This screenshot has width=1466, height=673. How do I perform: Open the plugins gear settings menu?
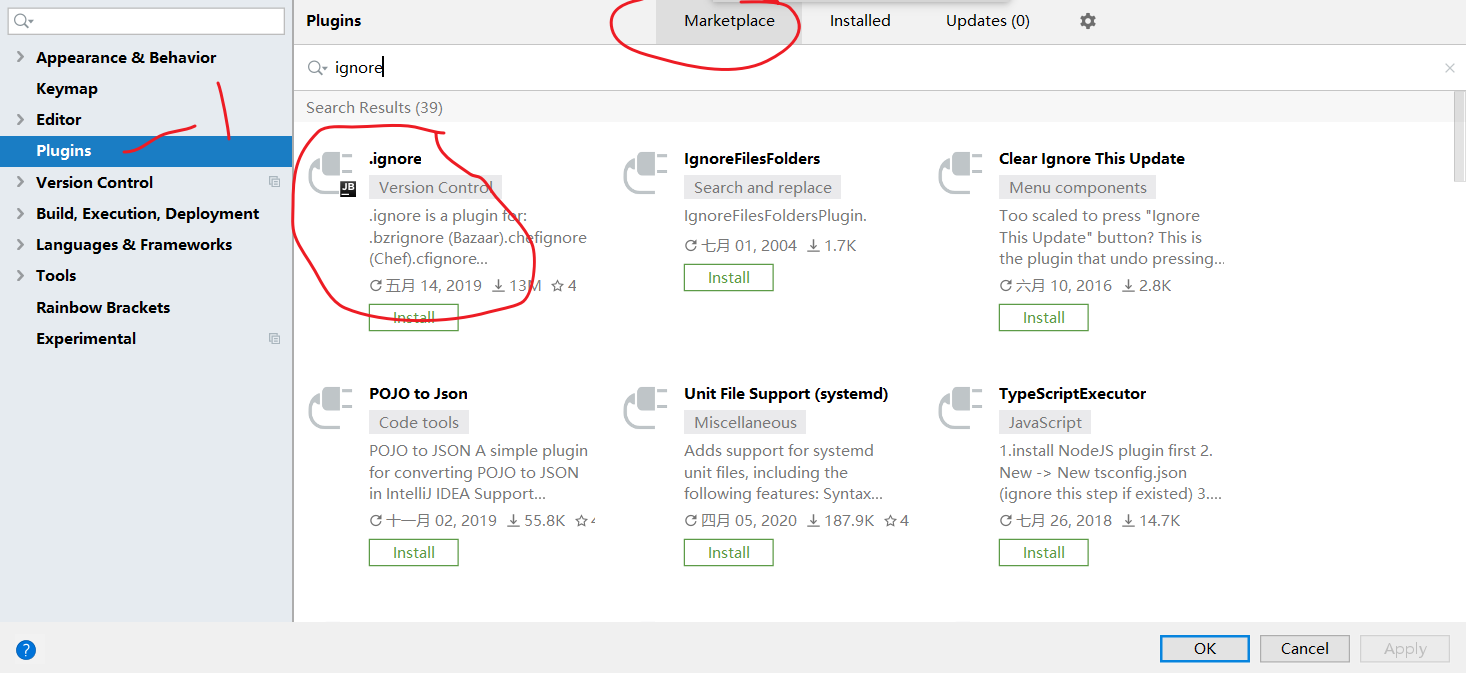(1088, 21)
